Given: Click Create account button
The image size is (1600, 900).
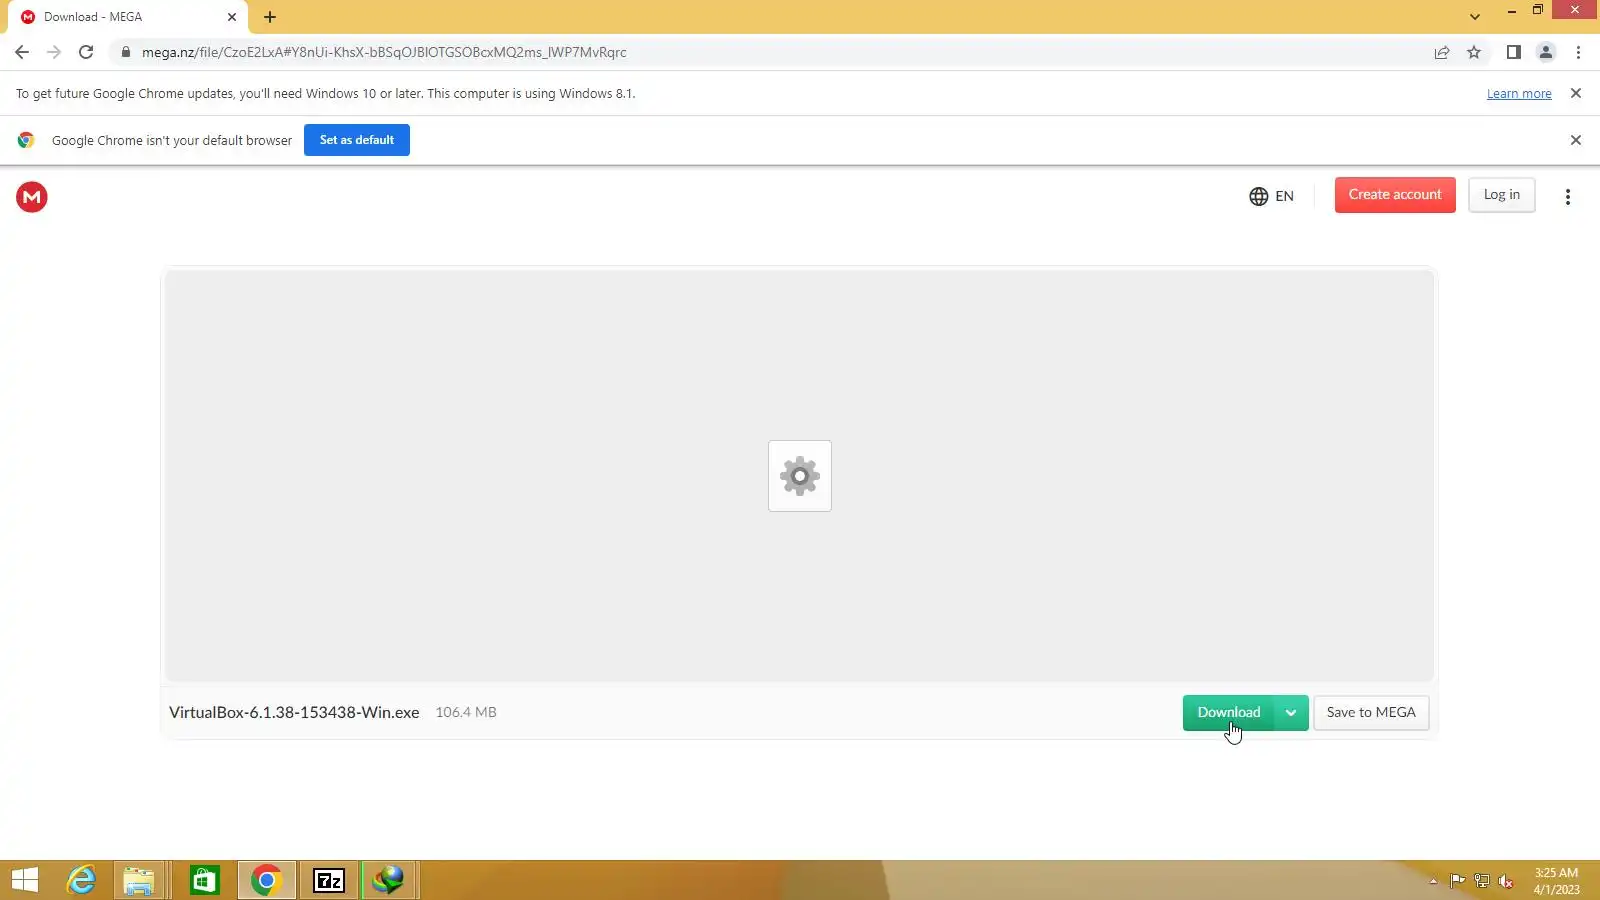Looking at the screenshot, I should (1395, 195).
